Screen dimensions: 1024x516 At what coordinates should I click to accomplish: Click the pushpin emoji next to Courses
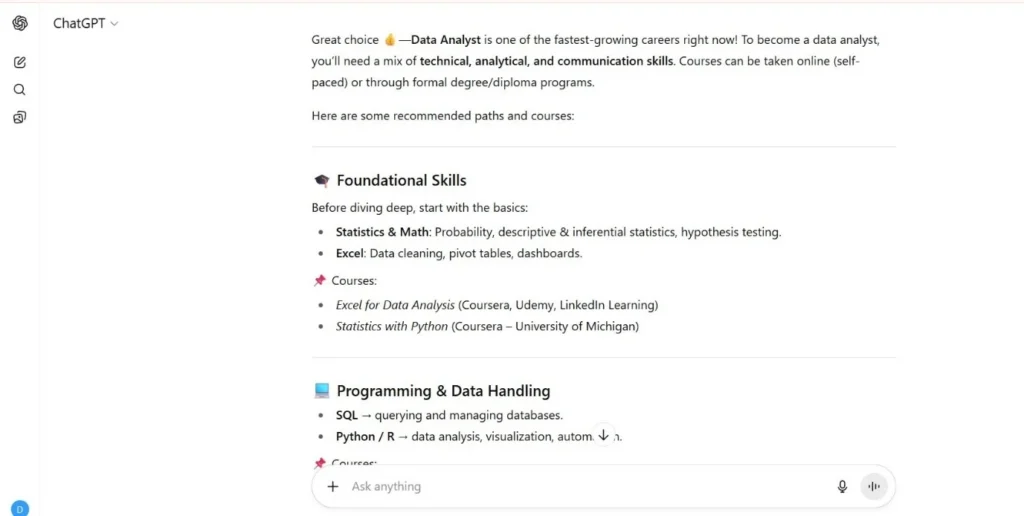(319, 281)
